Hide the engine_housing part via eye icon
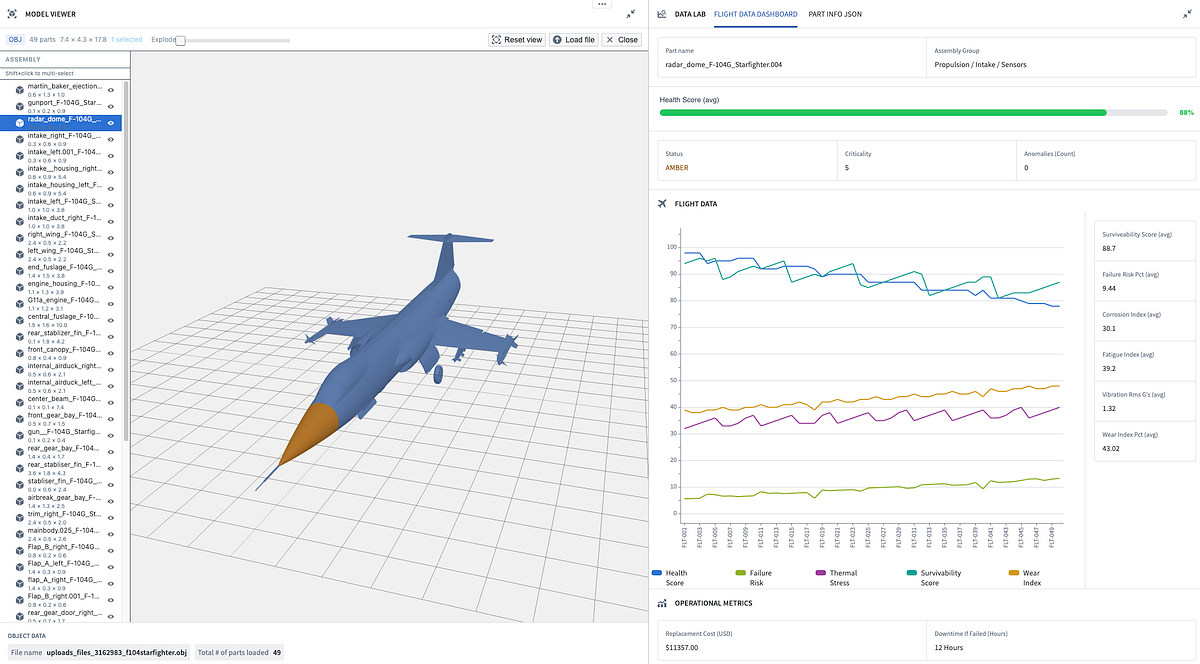Image resolution: width=1200 pixels, height=664 pixels. click(111, 287)
